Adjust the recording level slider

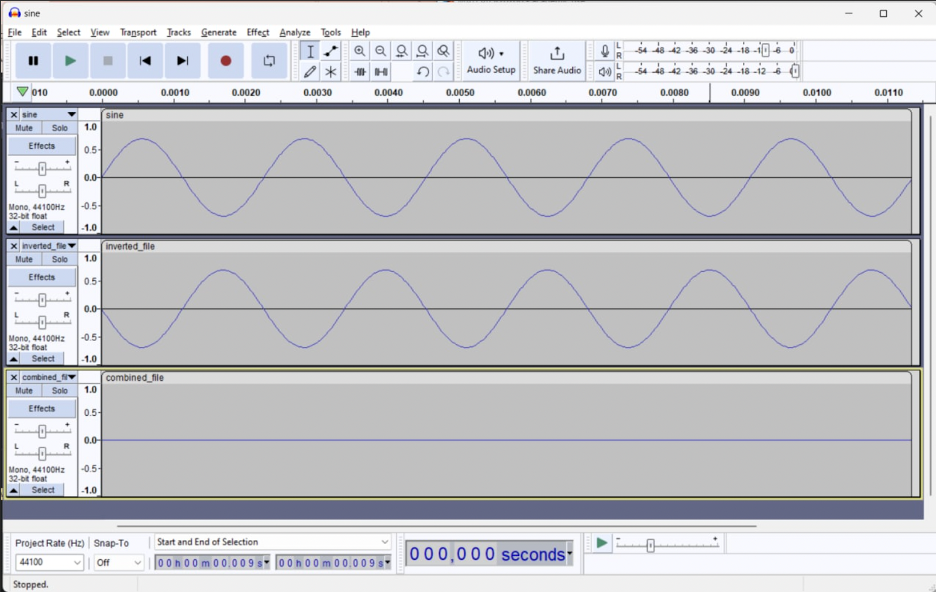point(765,51)
